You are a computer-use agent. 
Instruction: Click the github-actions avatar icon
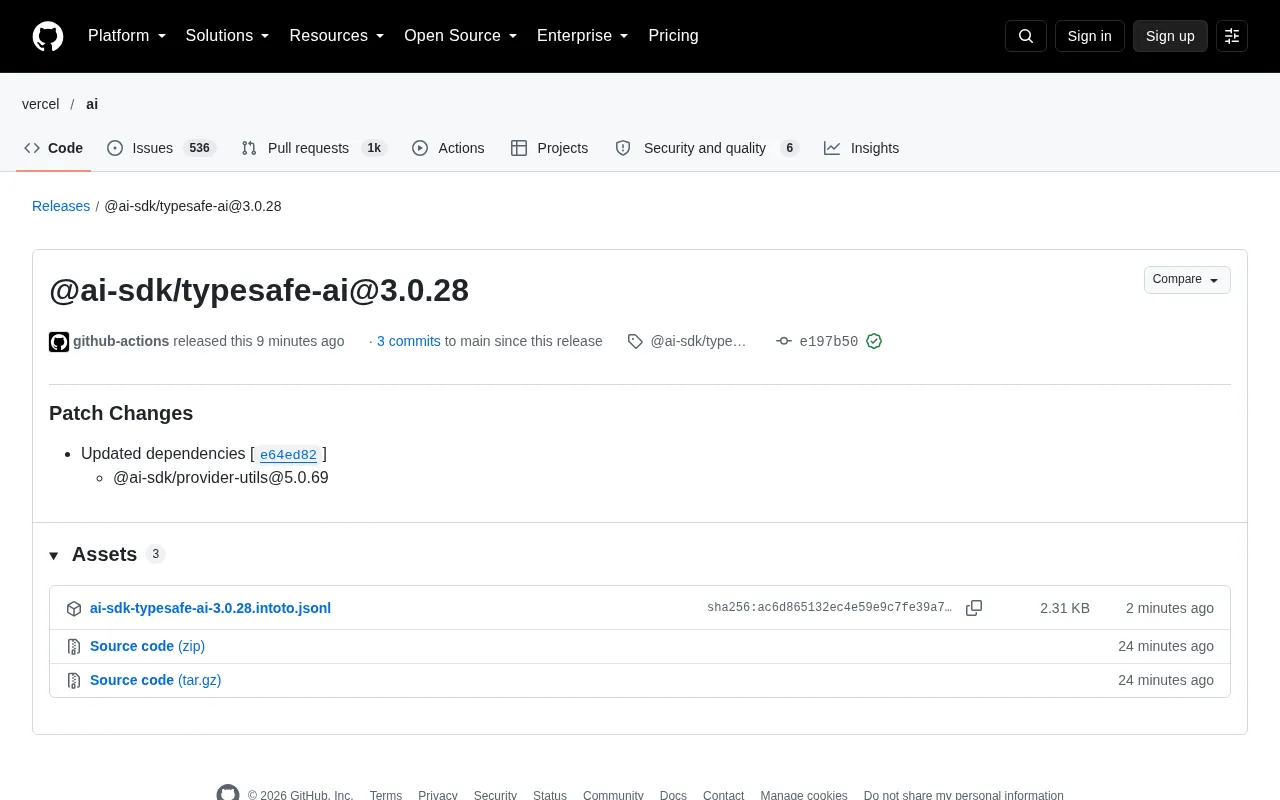point(59,342)
